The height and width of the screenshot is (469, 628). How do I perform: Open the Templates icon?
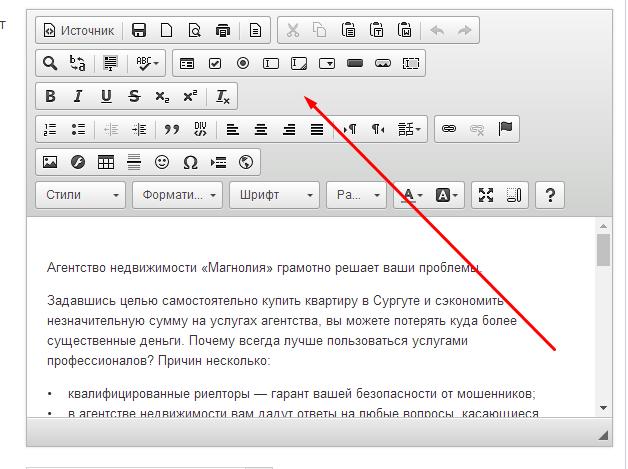tap(255, 30)
